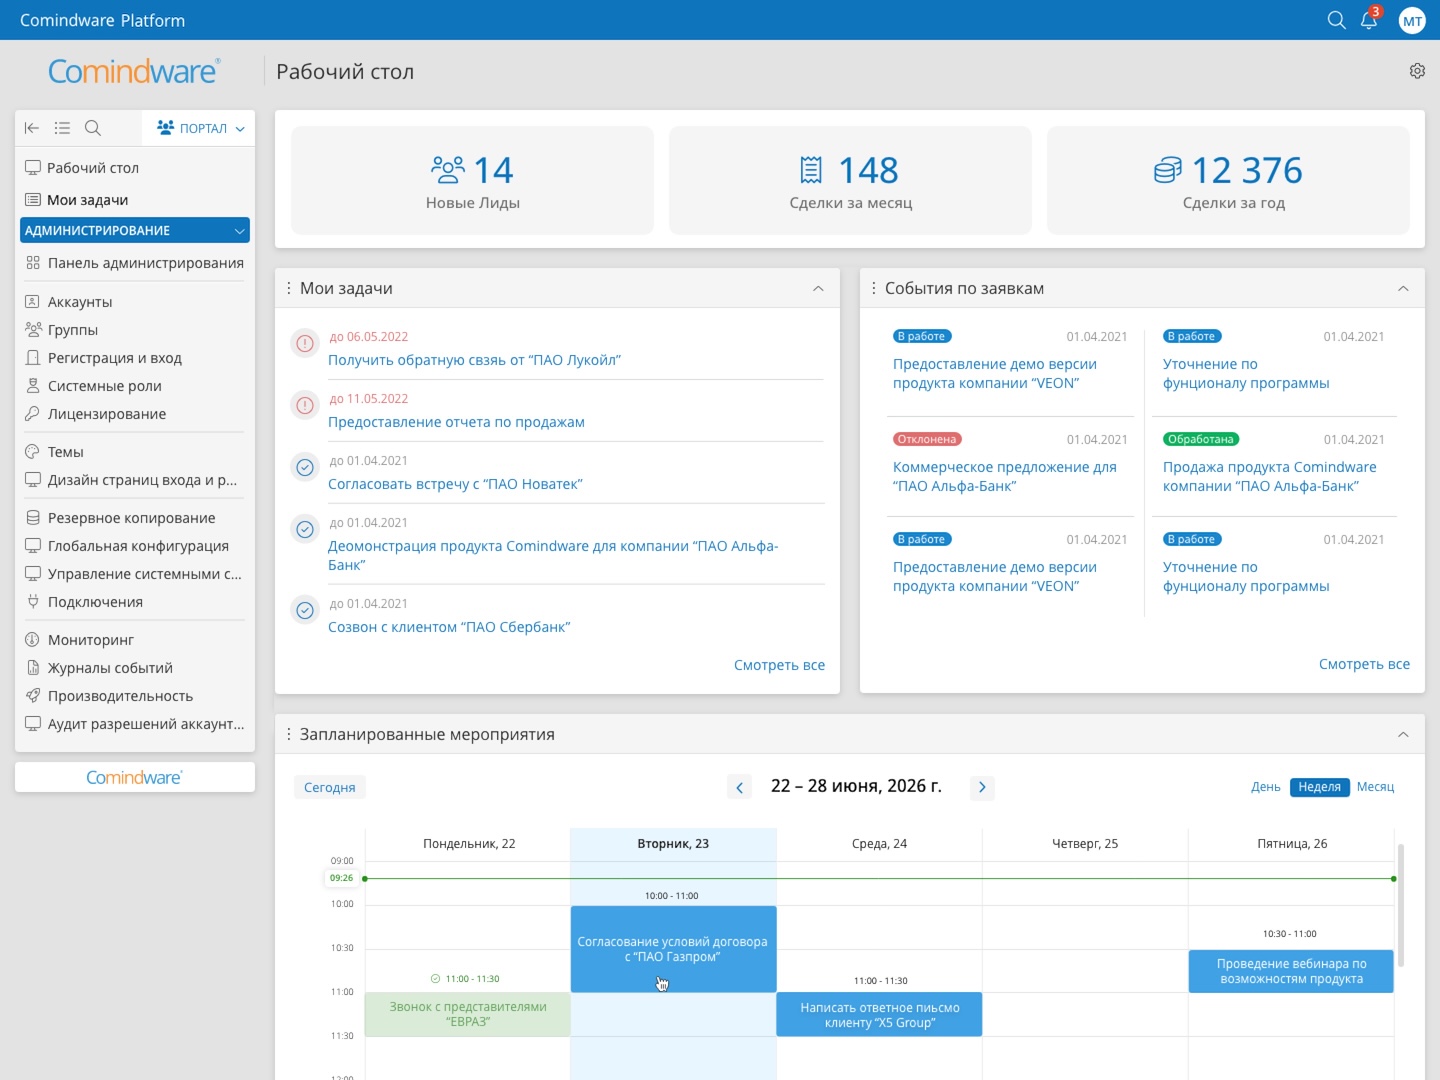Collapse the sidebar navigation panel
1440x1080 pixels.
[32, 128]
